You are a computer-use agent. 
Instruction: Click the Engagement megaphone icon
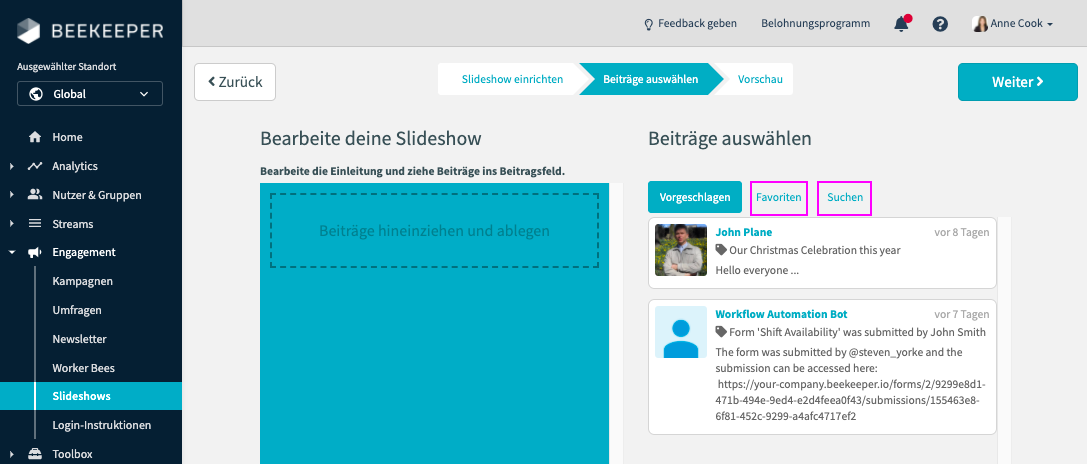(x=35, y=253)
